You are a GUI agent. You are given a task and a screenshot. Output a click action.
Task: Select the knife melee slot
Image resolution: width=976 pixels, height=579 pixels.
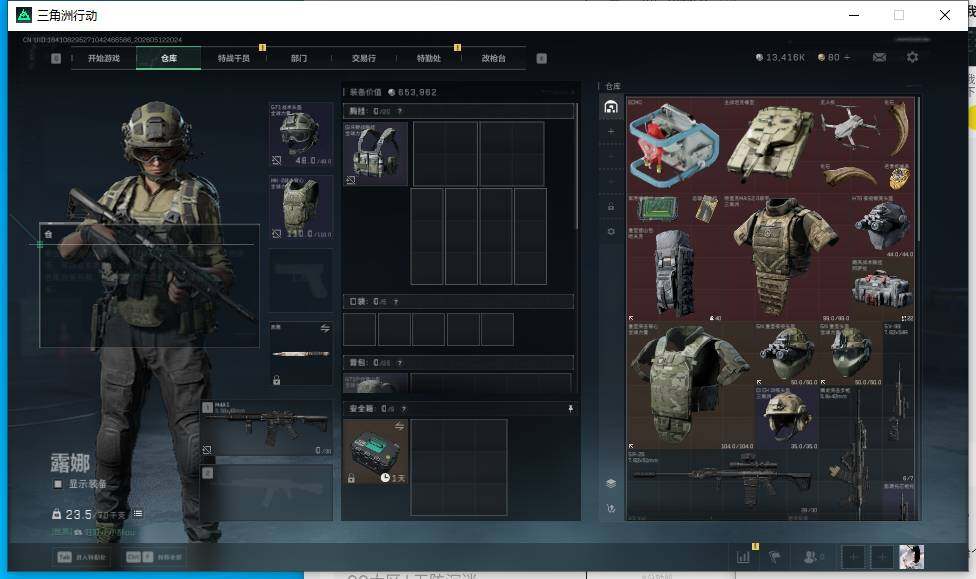pos(301,354)
